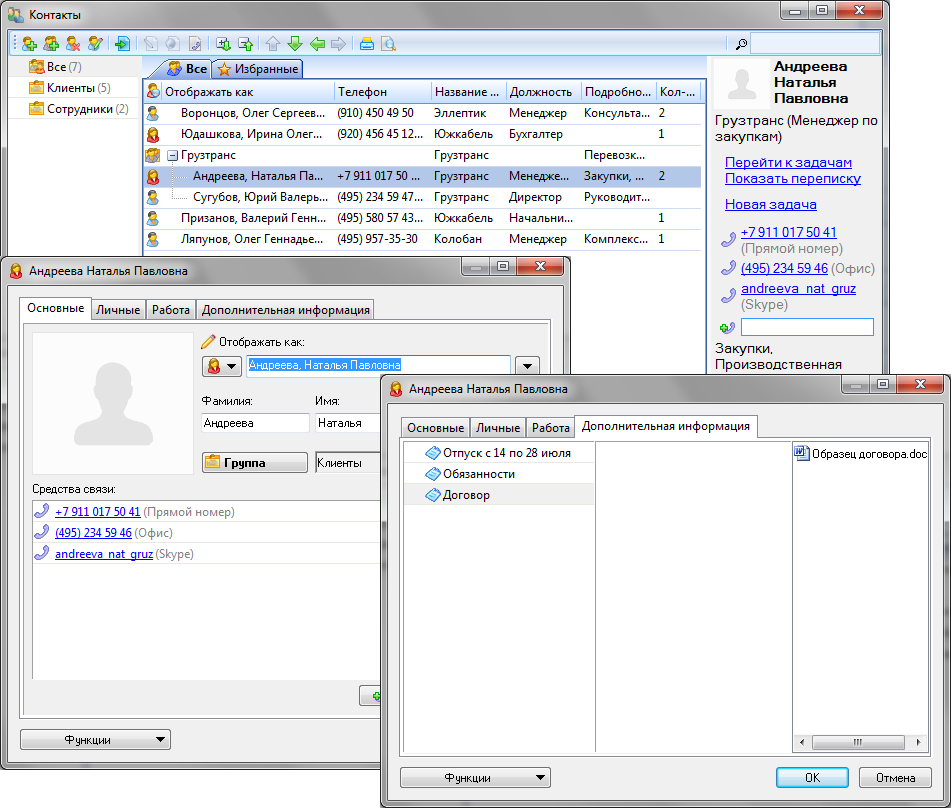Click horizontal scrollbar under attached files list
The height and width of the screenshot is (808, 951).
pyautogui.click(x=859, y=742)
